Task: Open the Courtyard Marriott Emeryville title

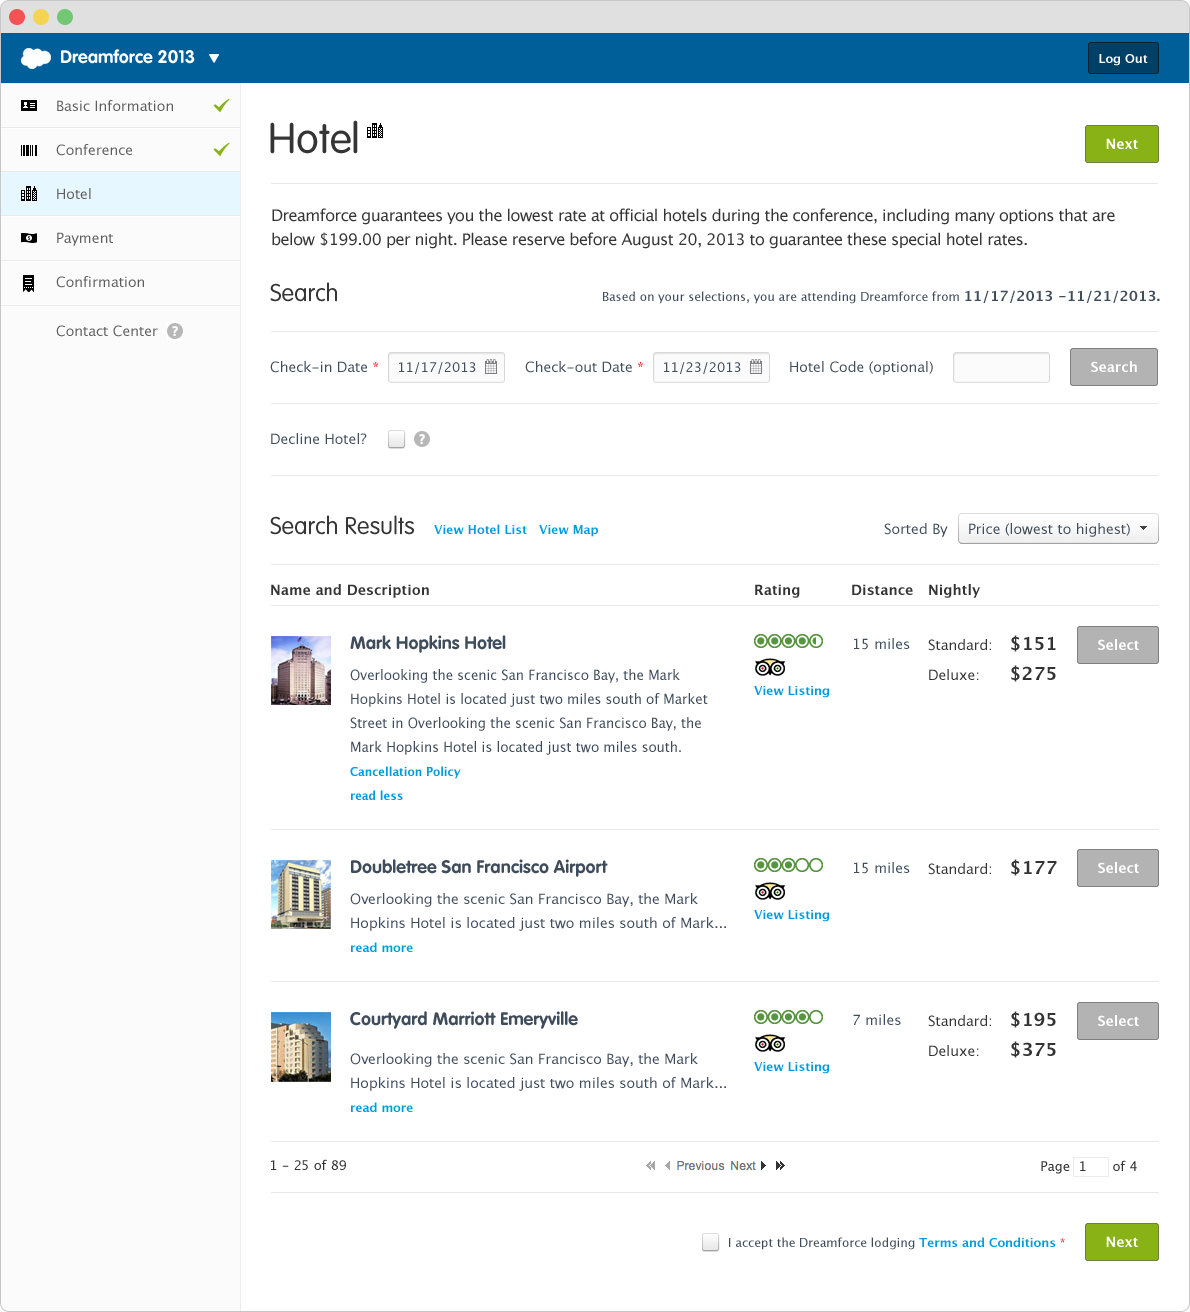Action: pyautogui.click(x=464, y=1019)
